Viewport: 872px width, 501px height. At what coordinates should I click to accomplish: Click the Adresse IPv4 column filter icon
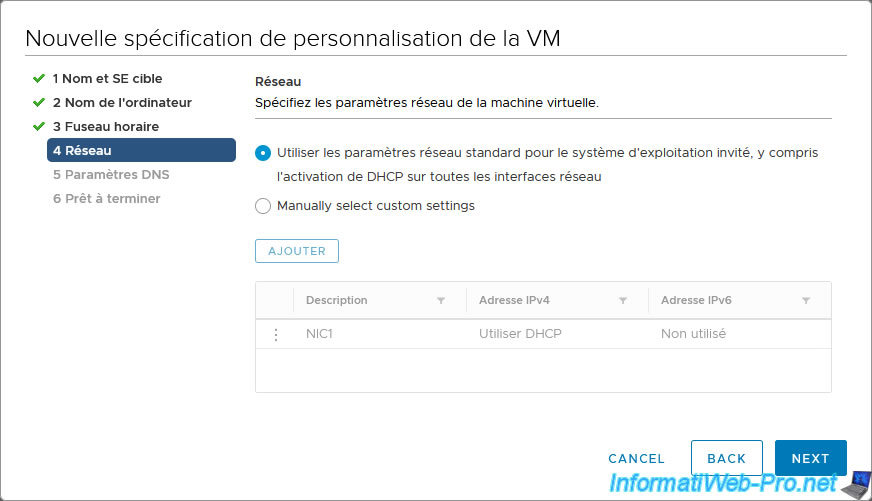(x=623, y=301)
